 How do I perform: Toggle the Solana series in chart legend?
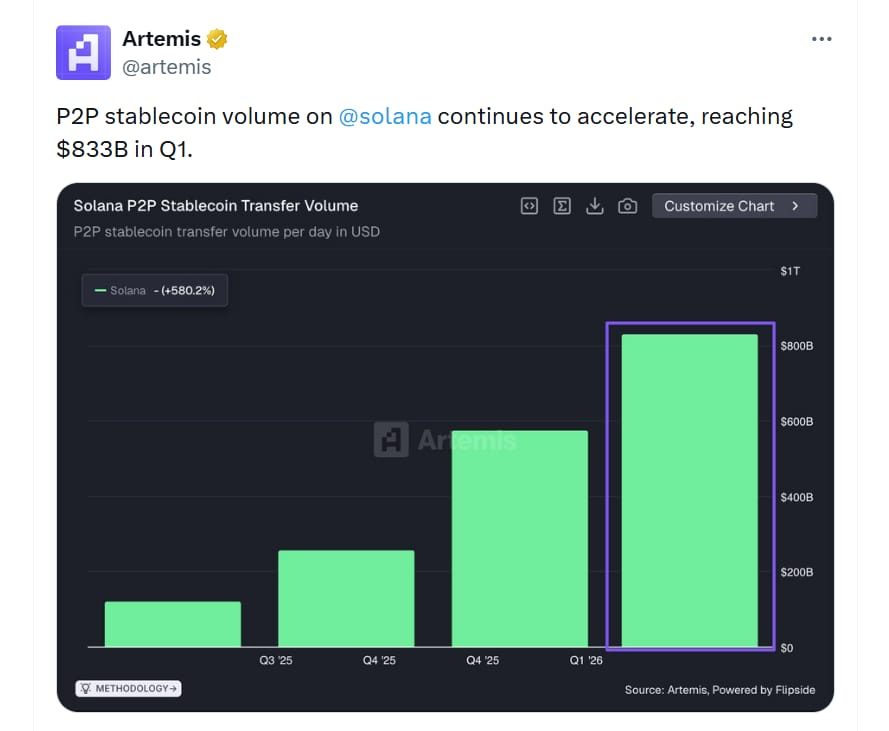pos(154,291)
